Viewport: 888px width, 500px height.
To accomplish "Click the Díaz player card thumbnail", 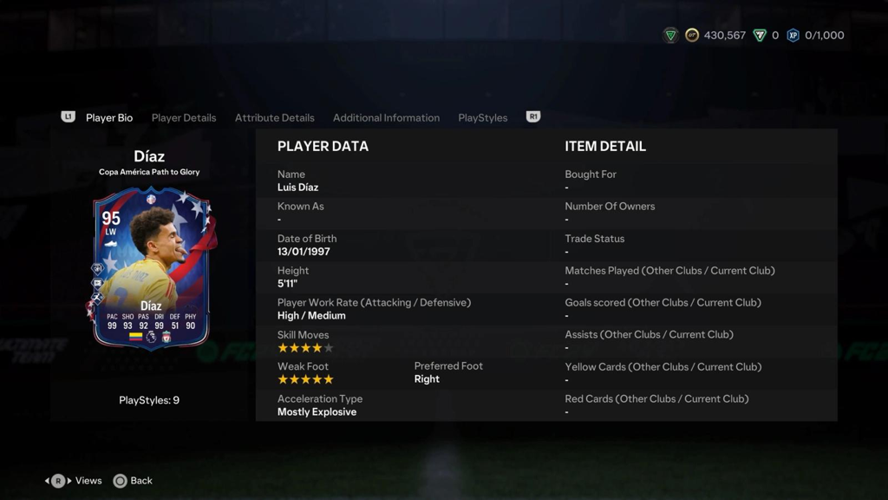I will [152, 268].
